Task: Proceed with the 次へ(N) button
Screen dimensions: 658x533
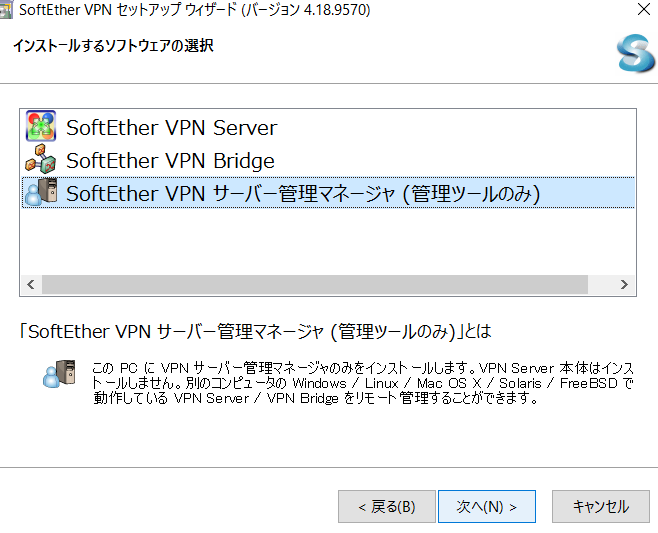Action: [x=487, y=507]
